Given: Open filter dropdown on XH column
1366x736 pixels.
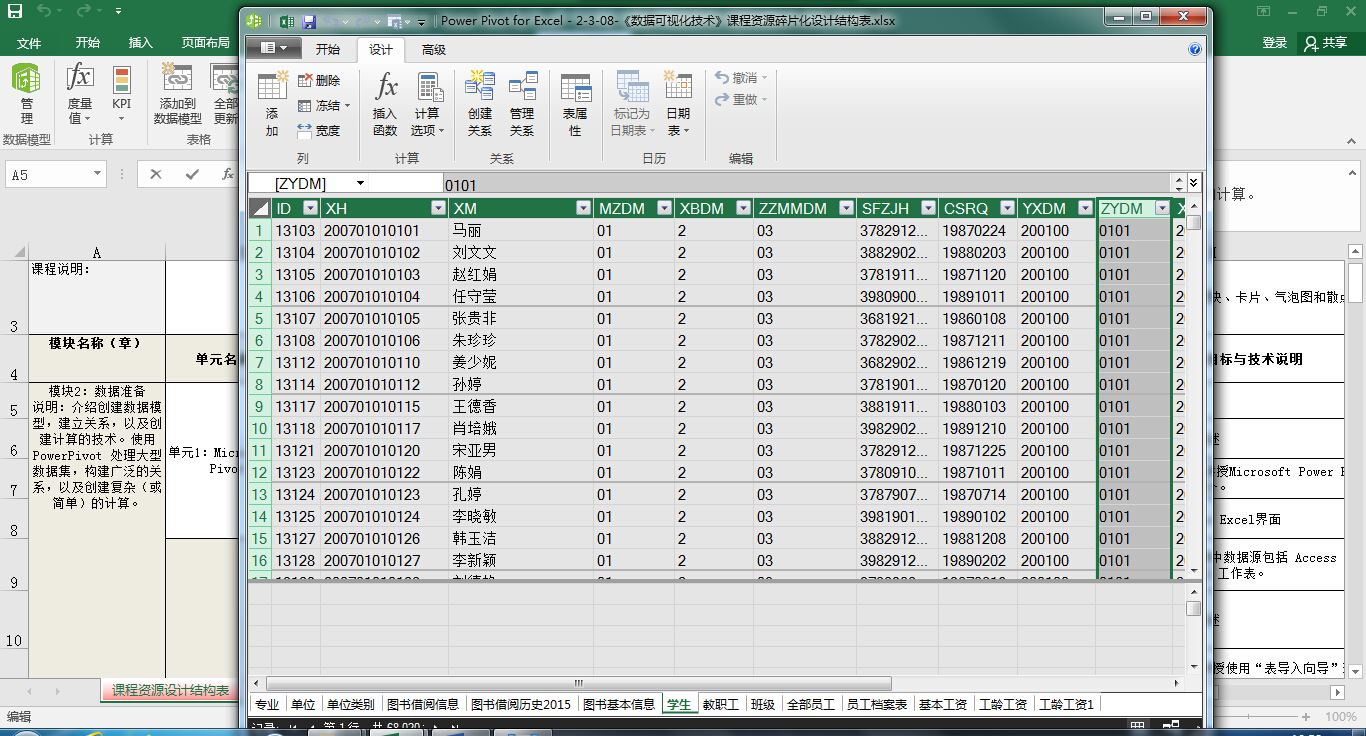Looking at the screenshot, I should pyautogui.click(x=438, y=208).
